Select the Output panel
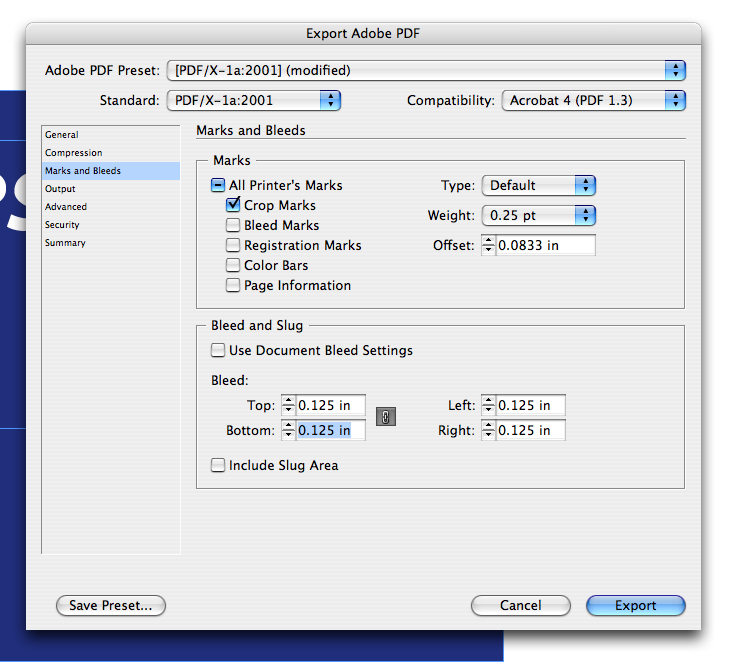This screenshot has height=668, width=734. 111,189
